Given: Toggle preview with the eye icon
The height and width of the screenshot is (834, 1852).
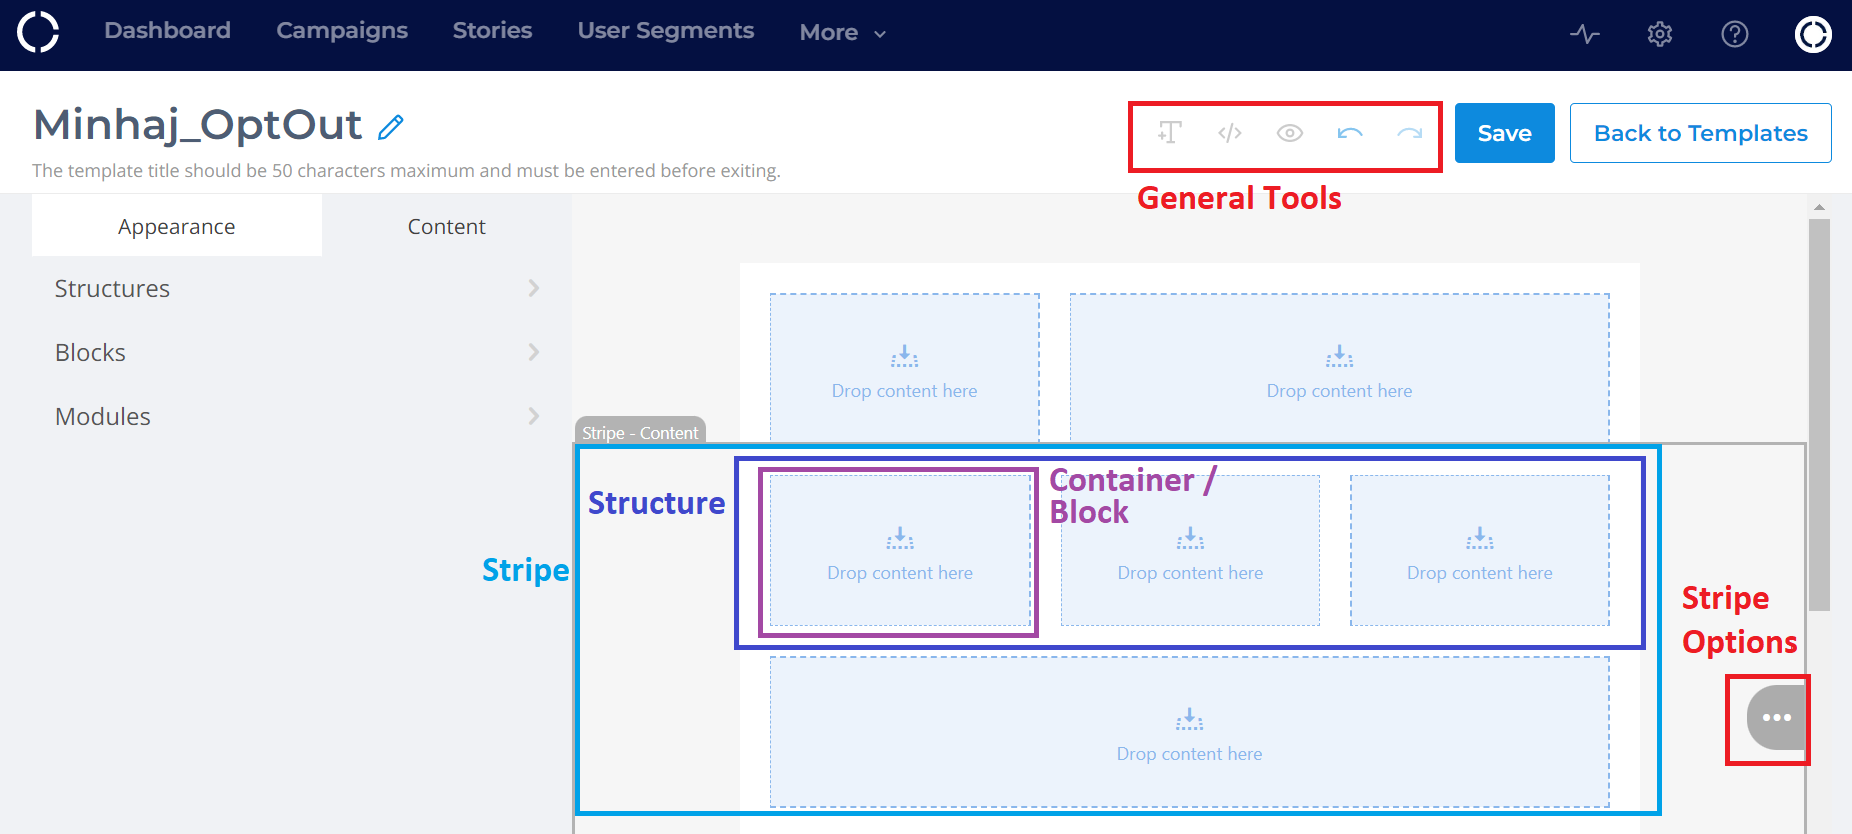Looking at the screenshot, I should tap(1290, 133).
